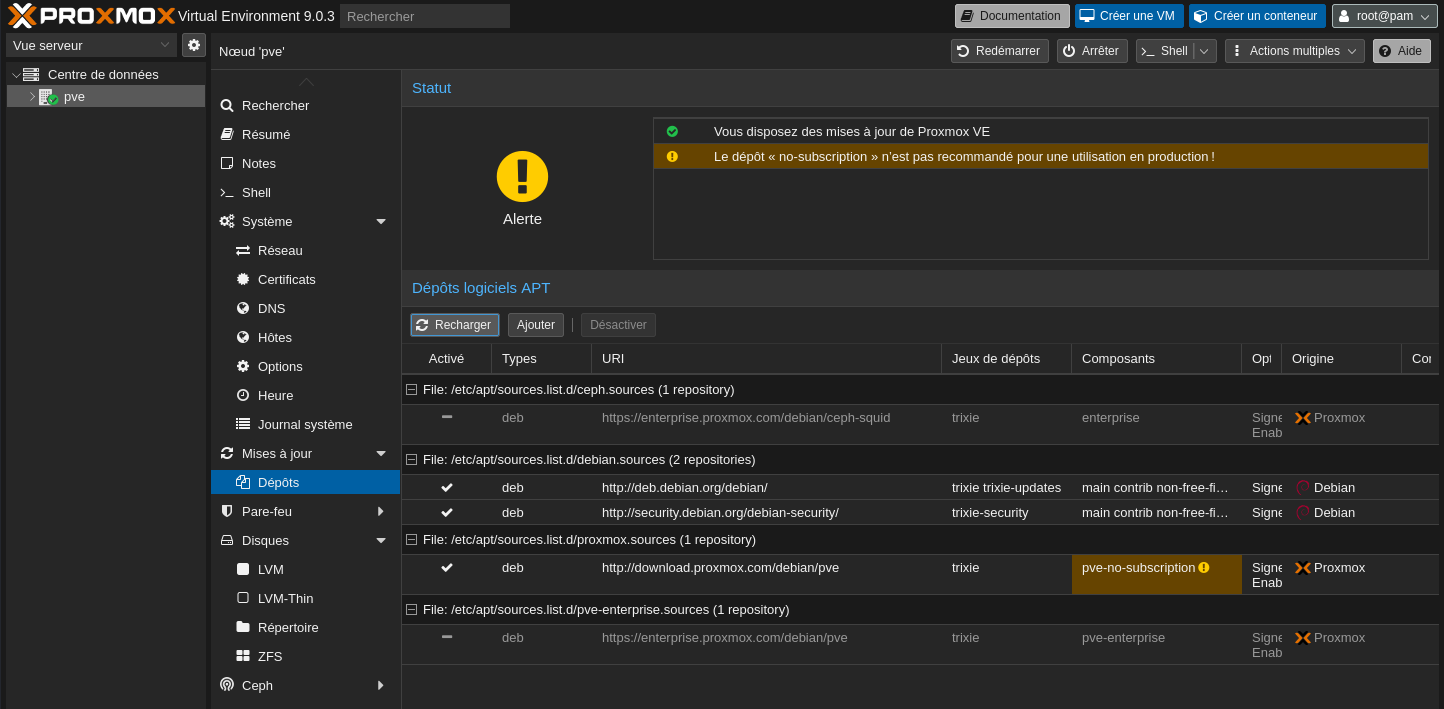Click the Proxmox logo
This screenshot has width=1444, height=709.
91,15
